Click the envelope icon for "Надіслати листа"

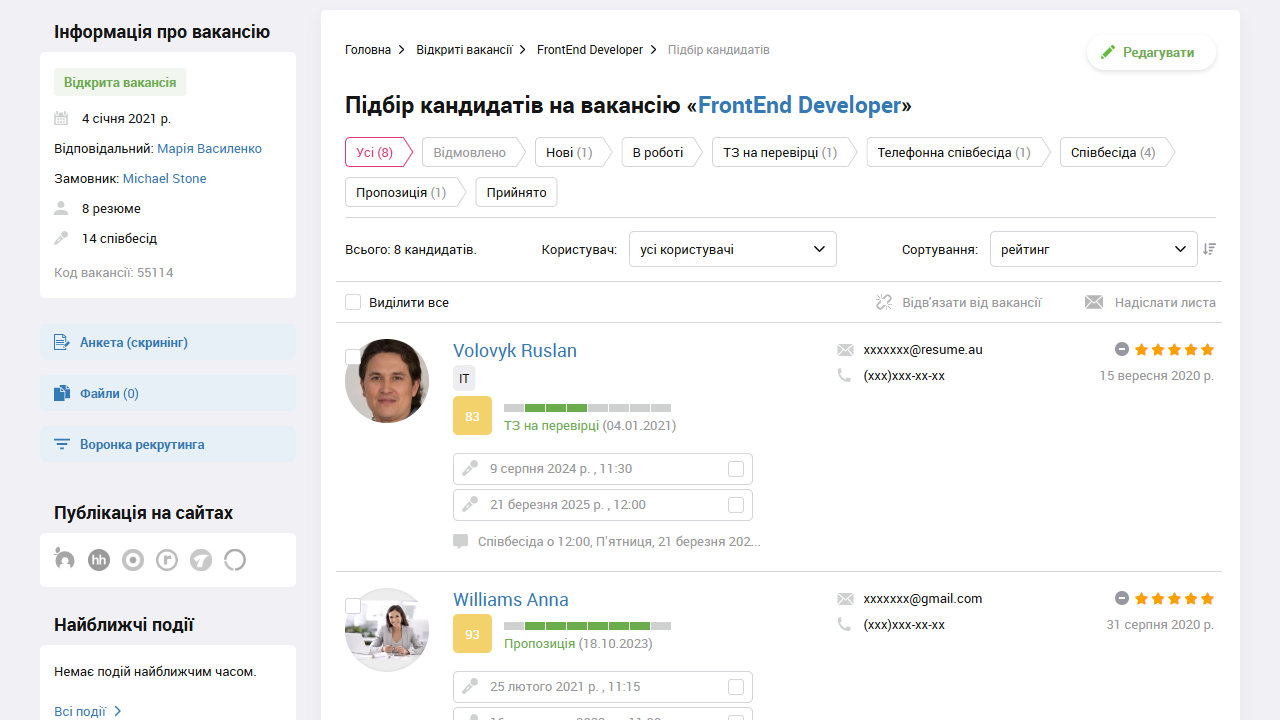point(1093,301)
